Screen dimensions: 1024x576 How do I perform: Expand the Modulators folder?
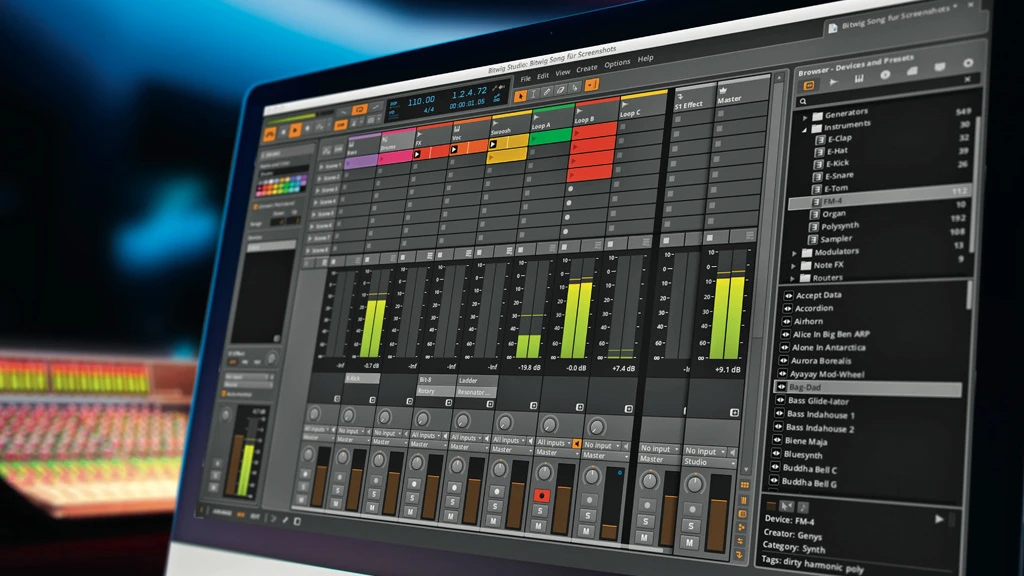795,253
